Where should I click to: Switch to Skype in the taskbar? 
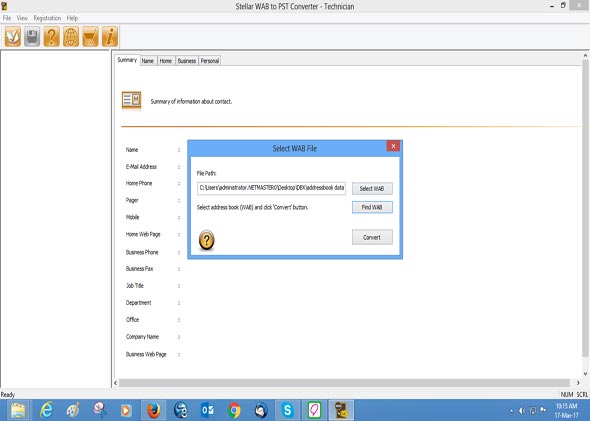288,410
